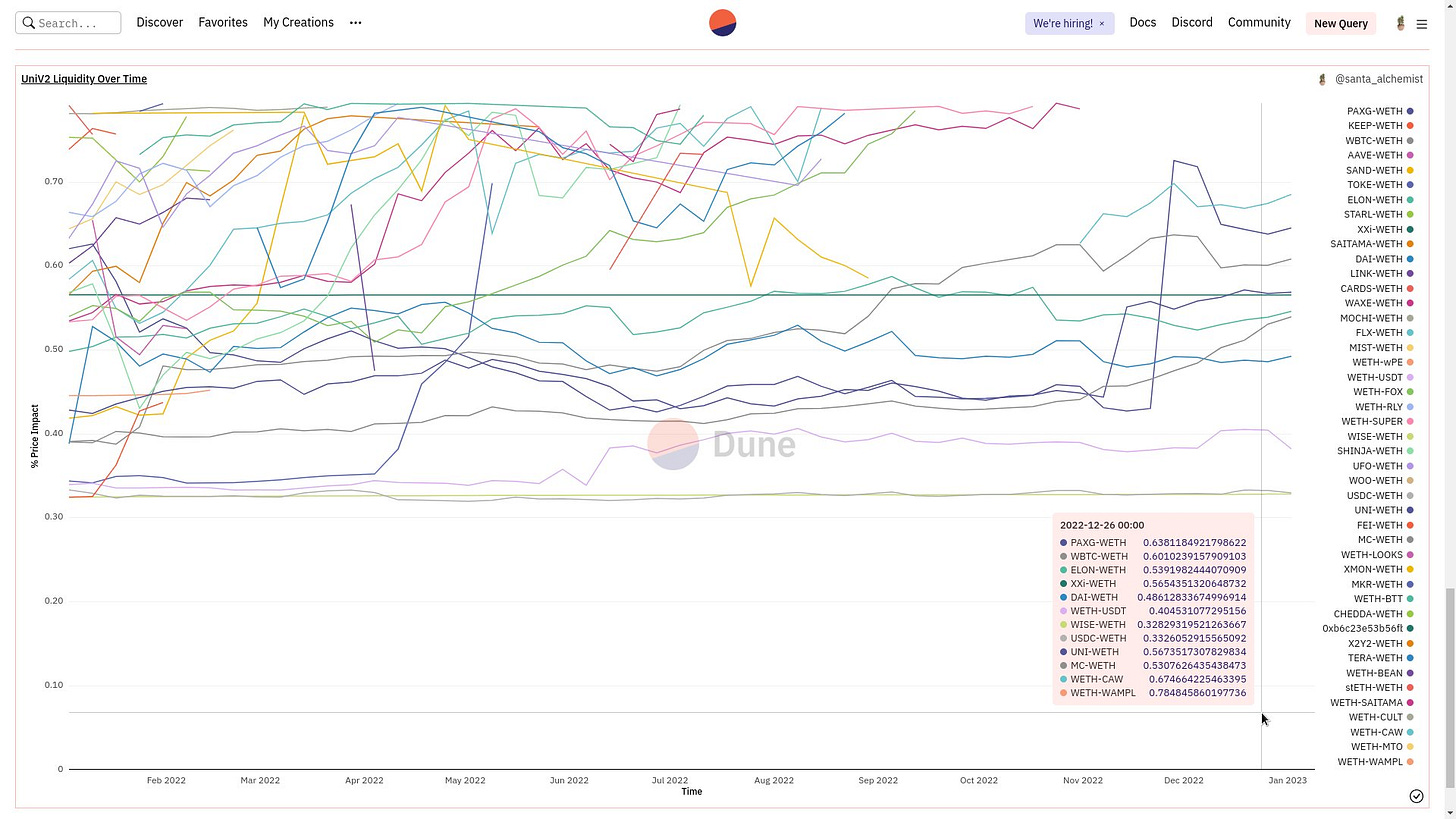Open the hamburger menu icon
Screen dimensions: 1456x819
click(1421, 24)
